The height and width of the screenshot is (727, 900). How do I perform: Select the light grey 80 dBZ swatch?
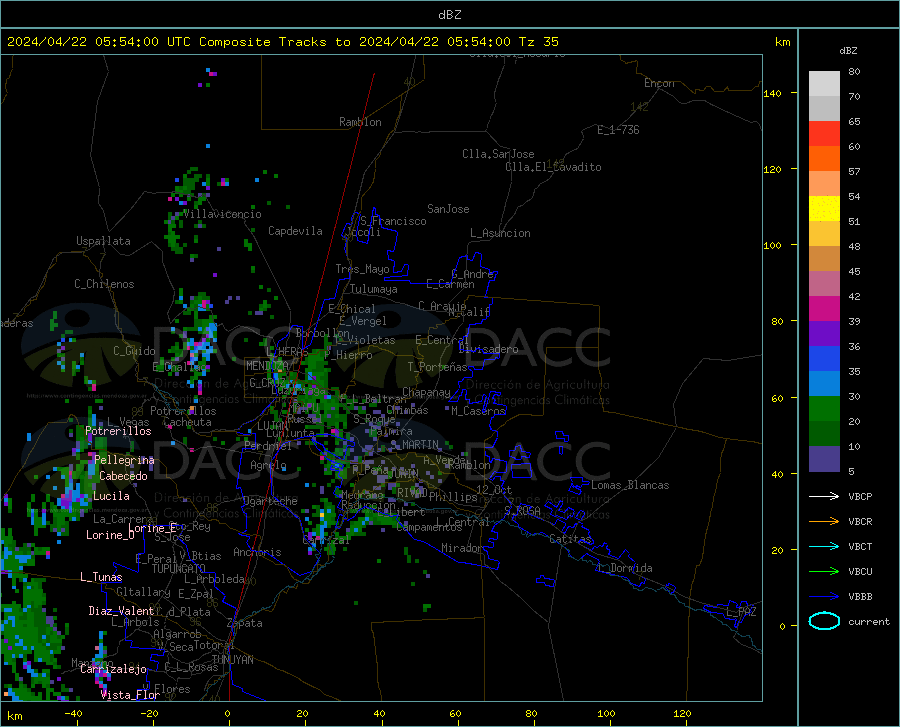tap(824, 84)
